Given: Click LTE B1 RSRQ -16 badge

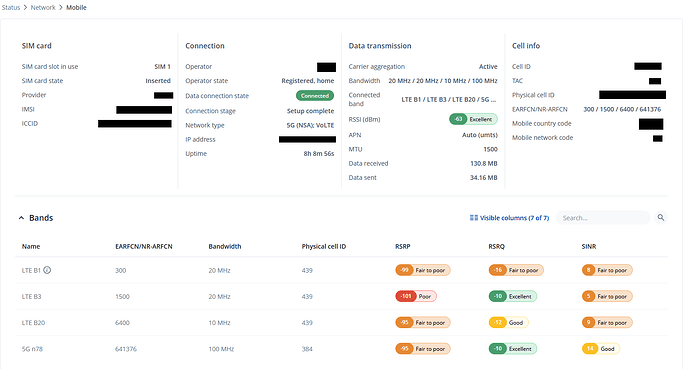Looking at the screenshot, I should [516, 270].
